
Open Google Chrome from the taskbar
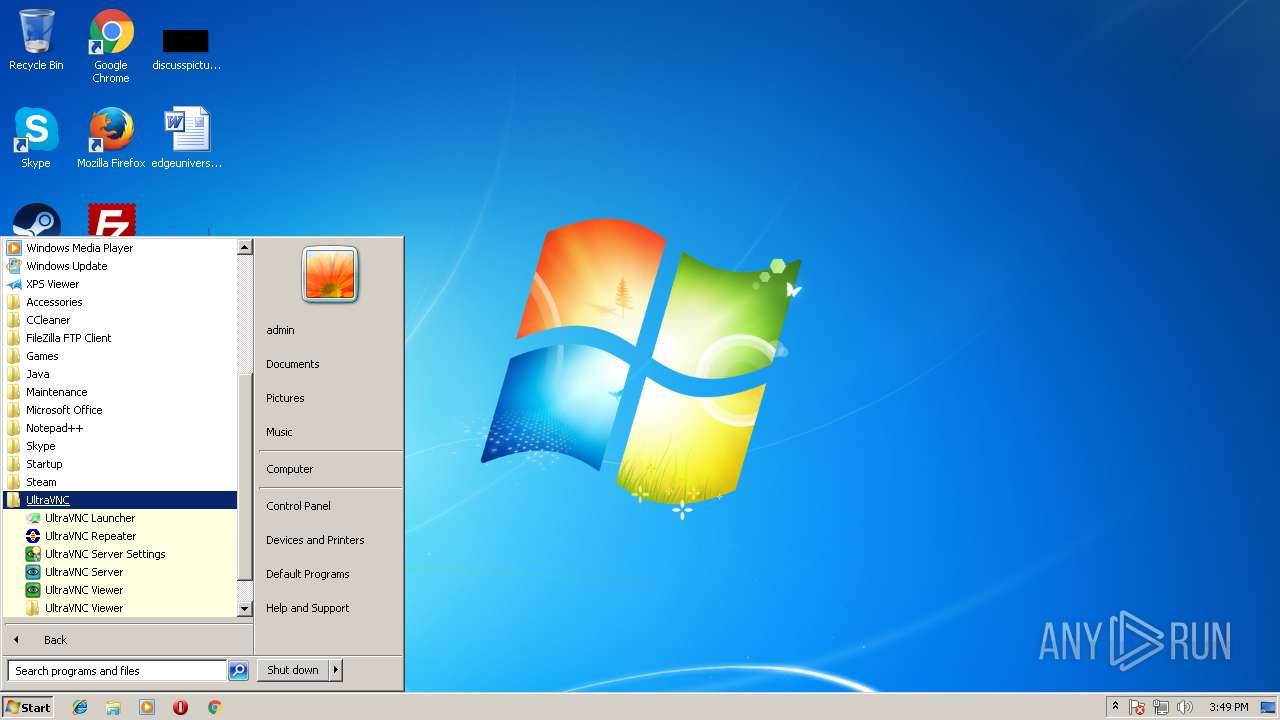[x=214, y=707]
